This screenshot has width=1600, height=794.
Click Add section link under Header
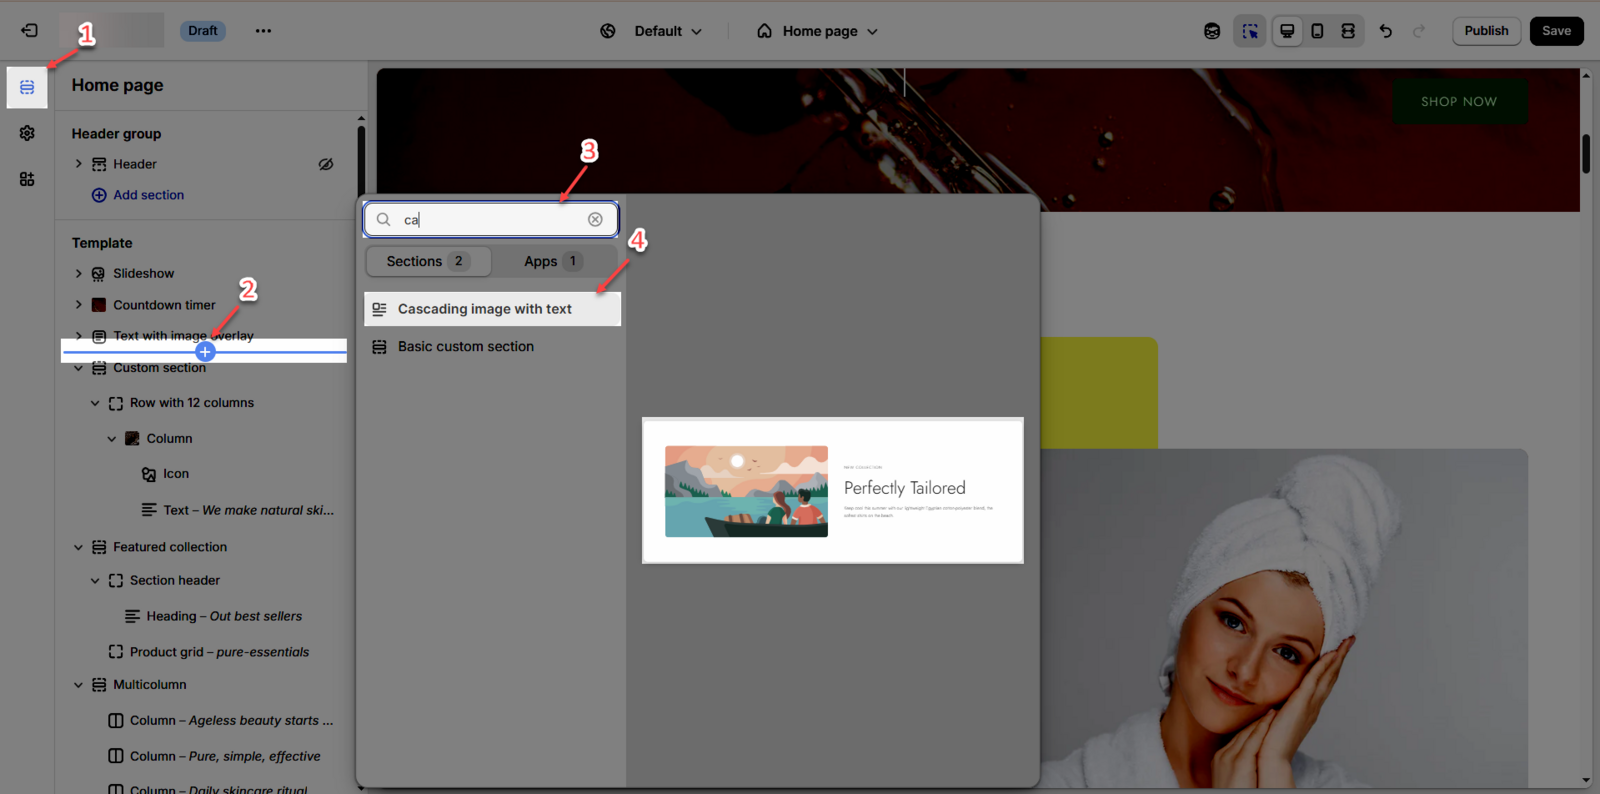click(x=148, y=195)
